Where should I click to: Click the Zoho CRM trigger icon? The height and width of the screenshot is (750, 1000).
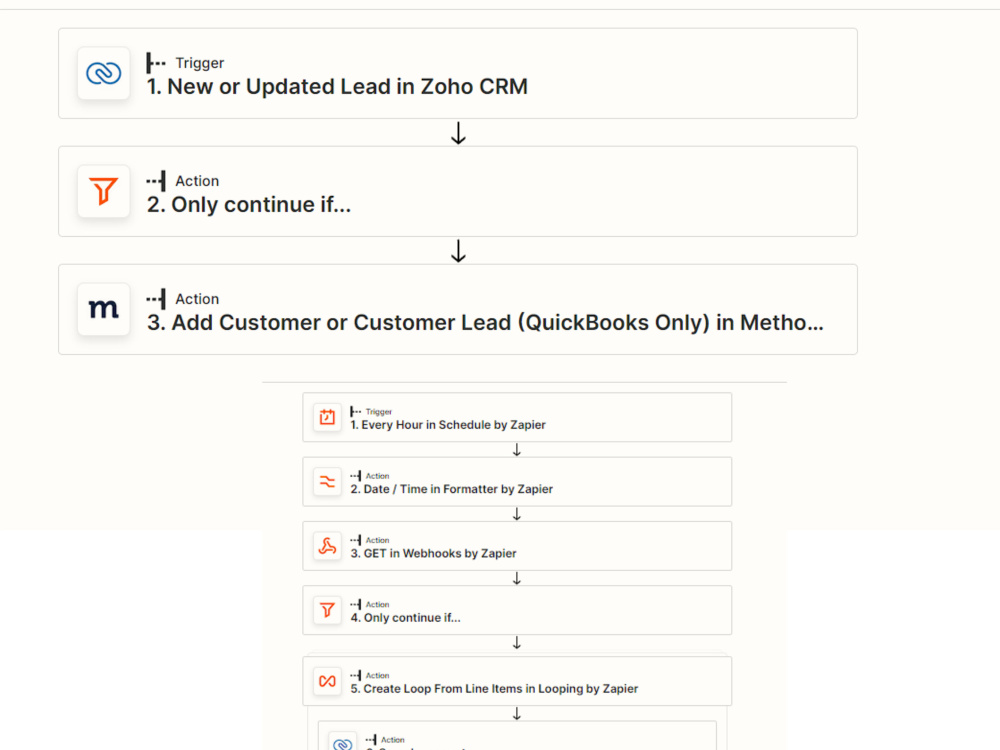(x=103, y=73)
